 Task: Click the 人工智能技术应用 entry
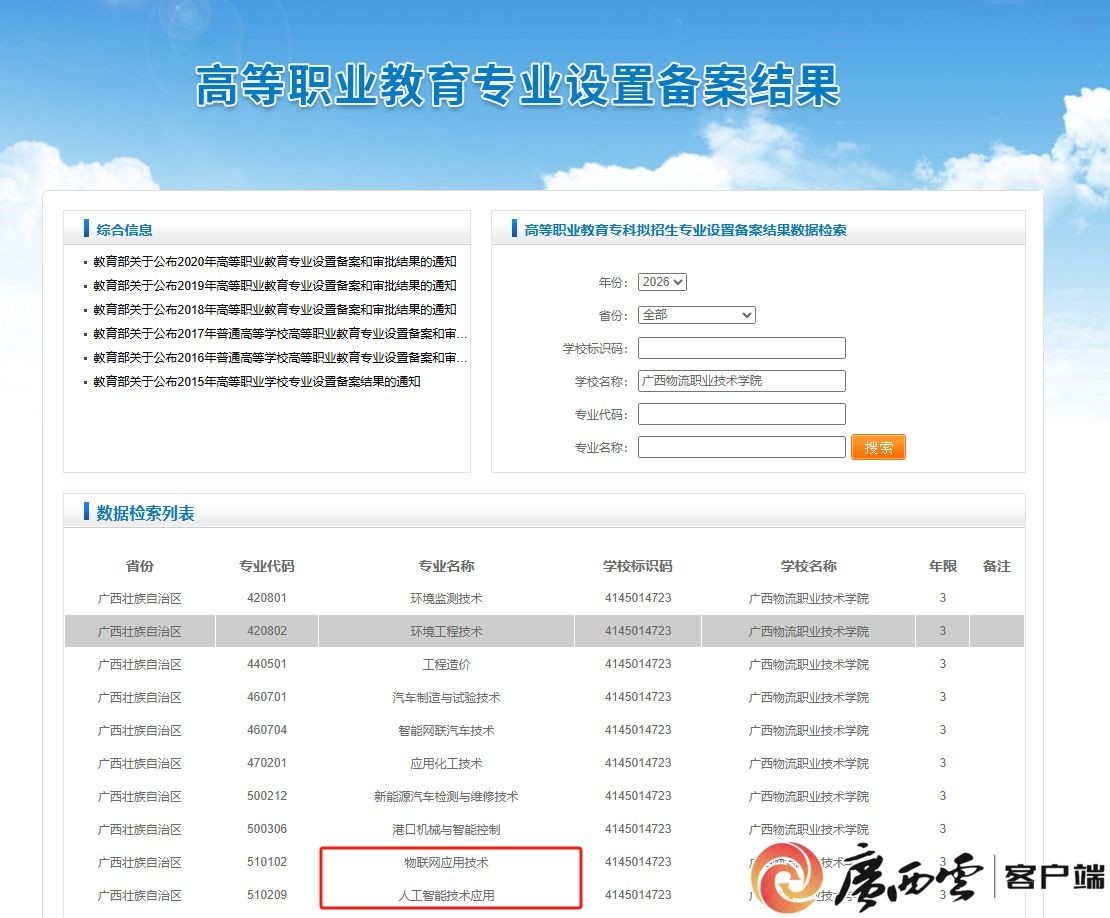[x=446, y=895]
